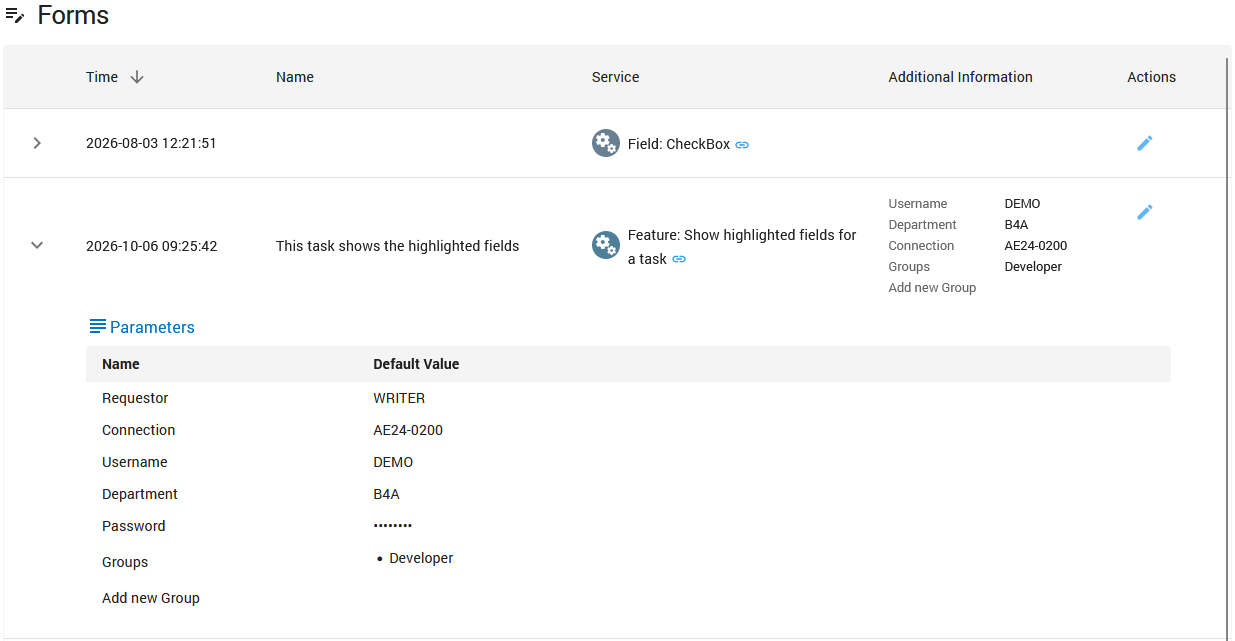The width and height of the screenshot is (1235, 641).
Task: Click the Name column header
Action: (295, 77)
